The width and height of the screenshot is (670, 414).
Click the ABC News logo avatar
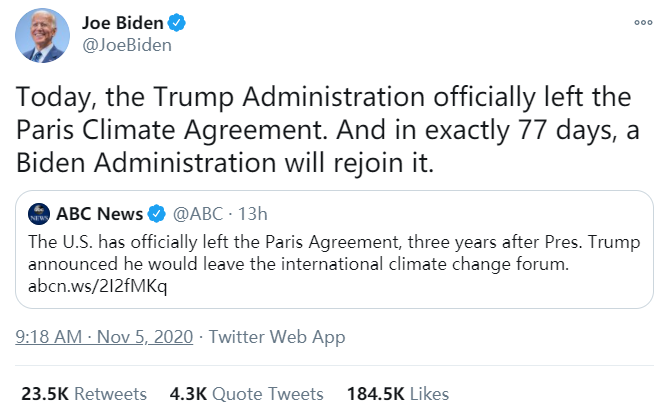coord(39,213)
